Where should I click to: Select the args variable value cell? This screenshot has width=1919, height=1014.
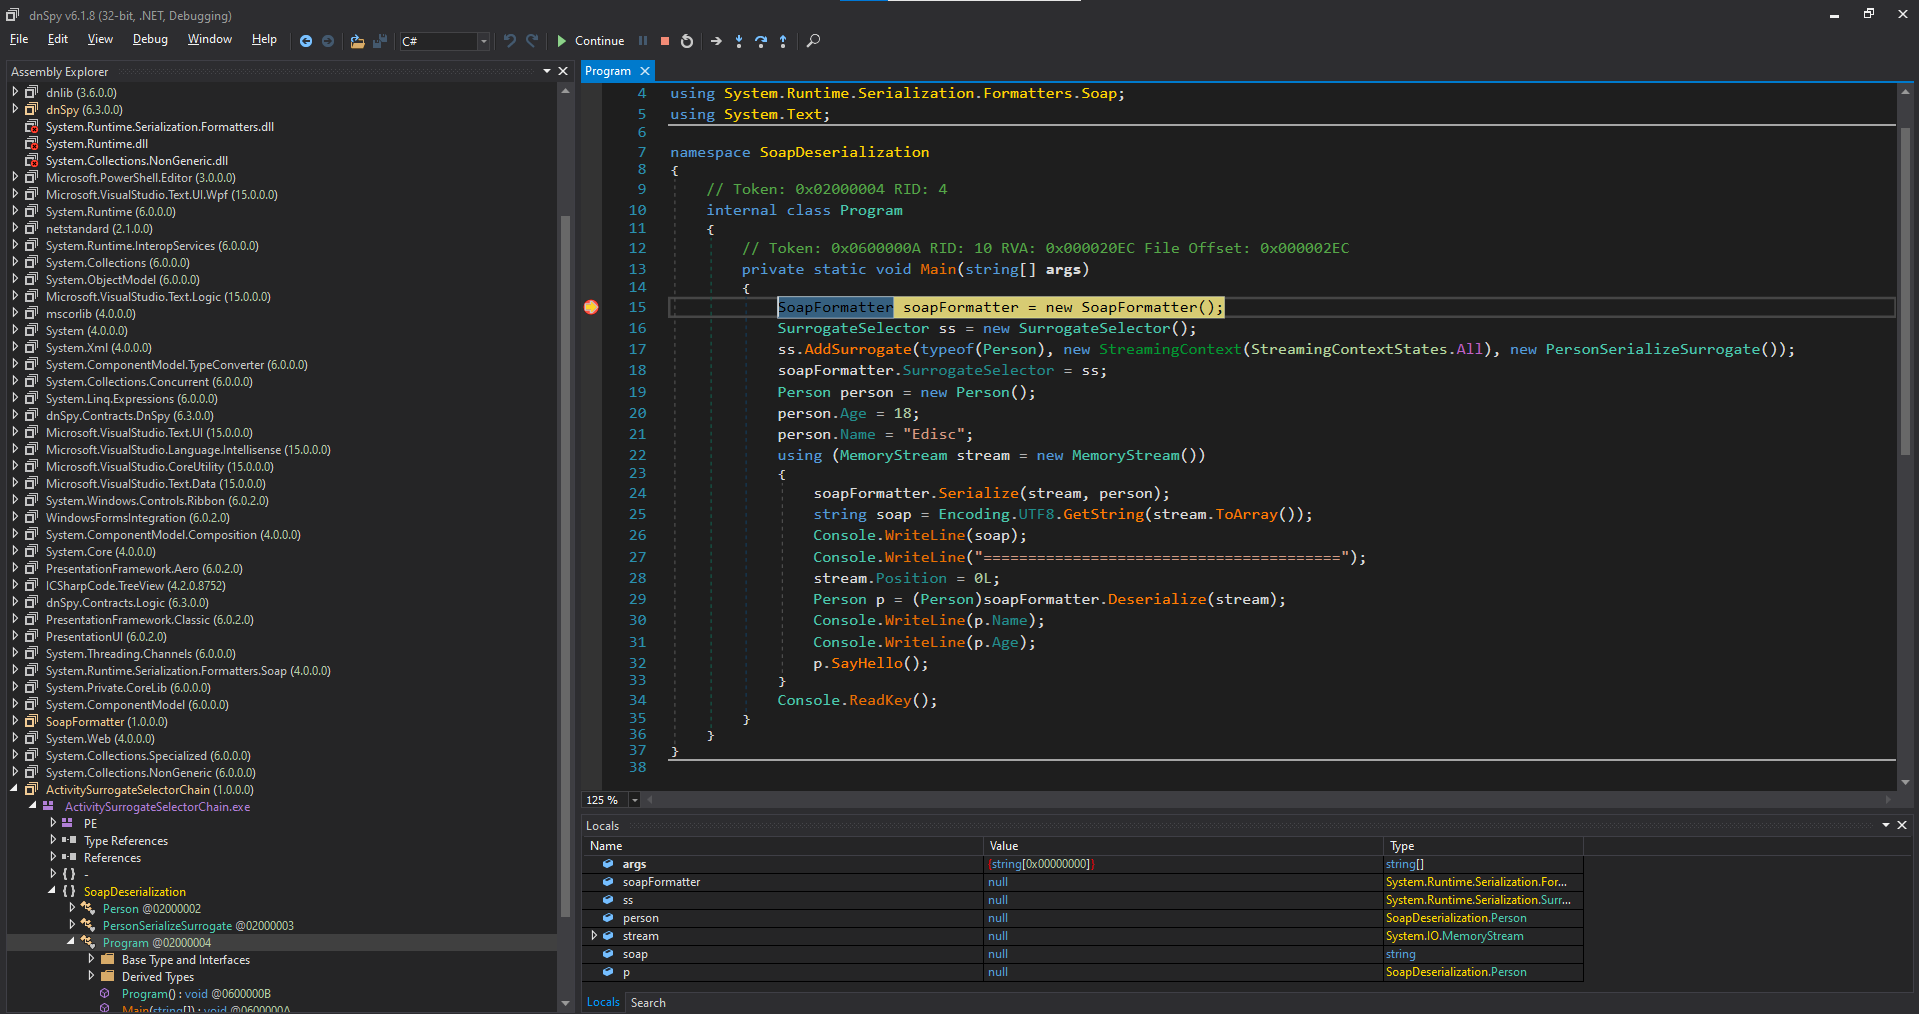pyautogui.click(x=1183, y=864)
